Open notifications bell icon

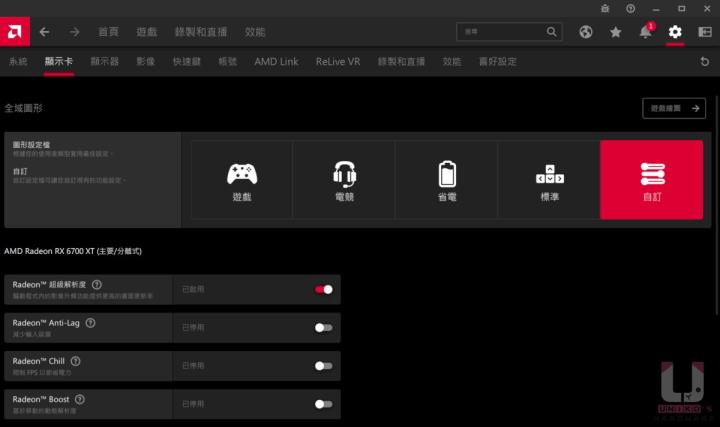pyautogui.click(x=646, y=32)
